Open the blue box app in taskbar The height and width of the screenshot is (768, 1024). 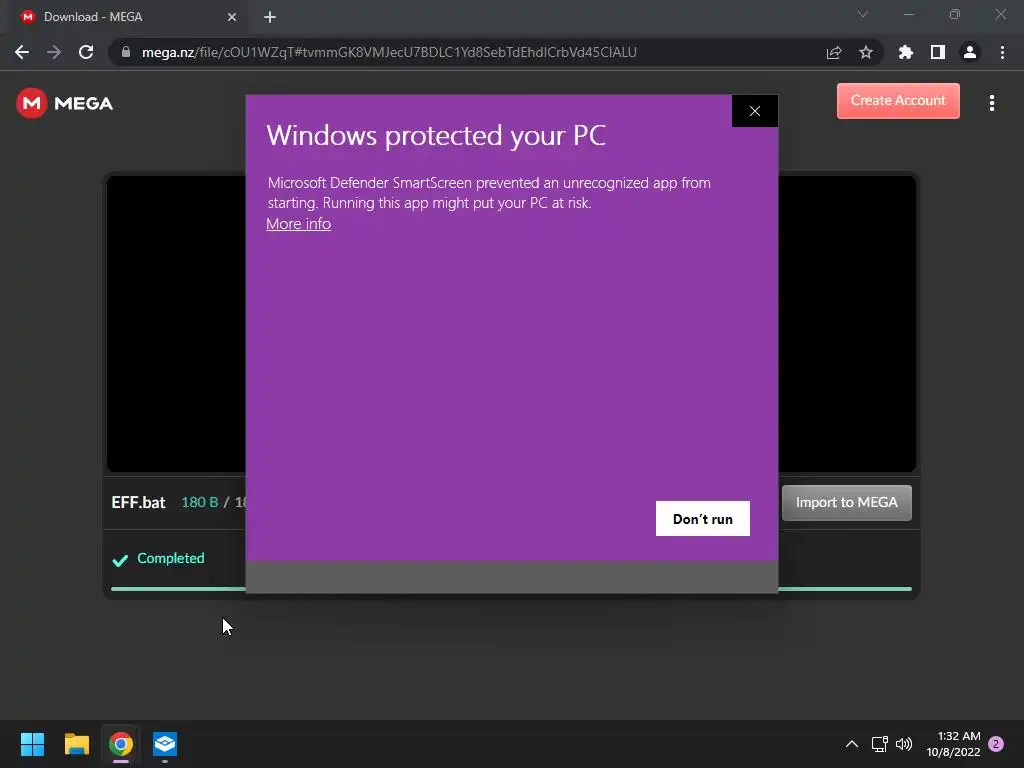tap(165, 744)
